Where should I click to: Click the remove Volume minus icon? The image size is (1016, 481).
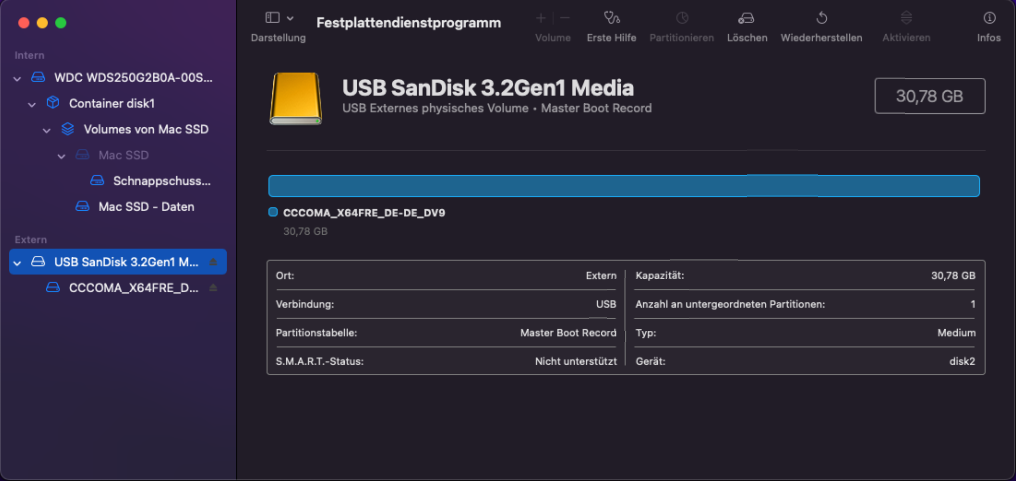pyautogui.click(x=565, y=18)
